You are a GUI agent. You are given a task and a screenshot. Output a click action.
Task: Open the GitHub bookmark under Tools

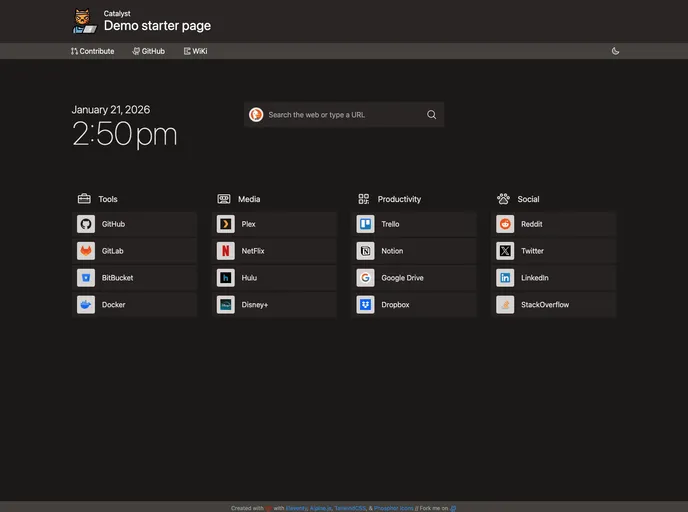coord(113,224)
